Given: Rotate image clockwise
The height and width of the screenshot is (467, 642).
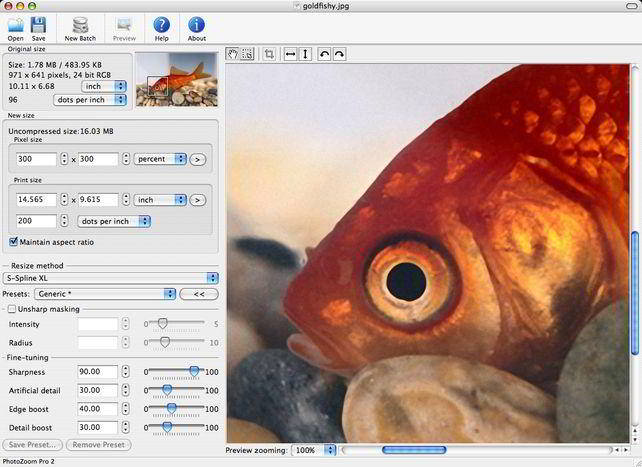Looking at the screenshot, I should 339,54.
